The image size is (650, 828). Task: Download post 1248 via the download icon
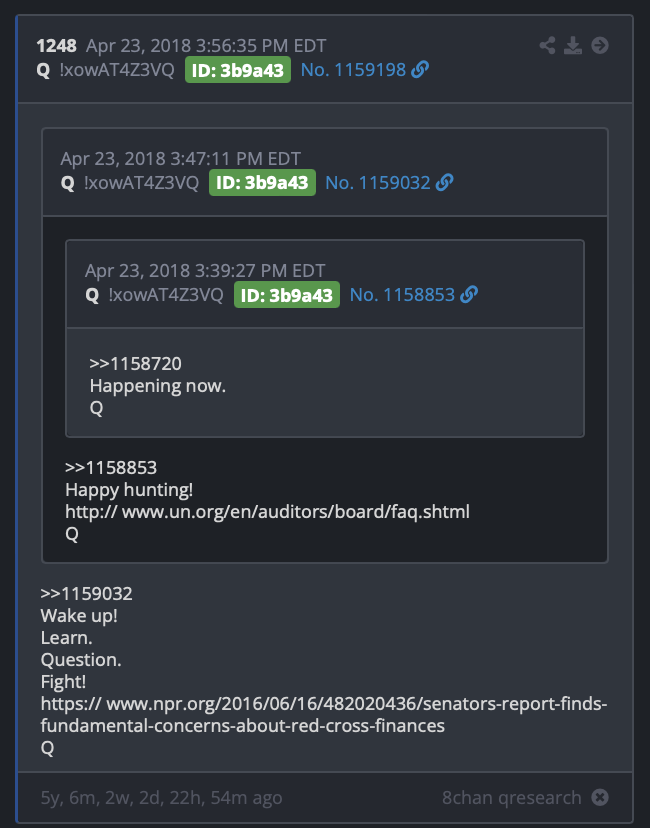573,45
